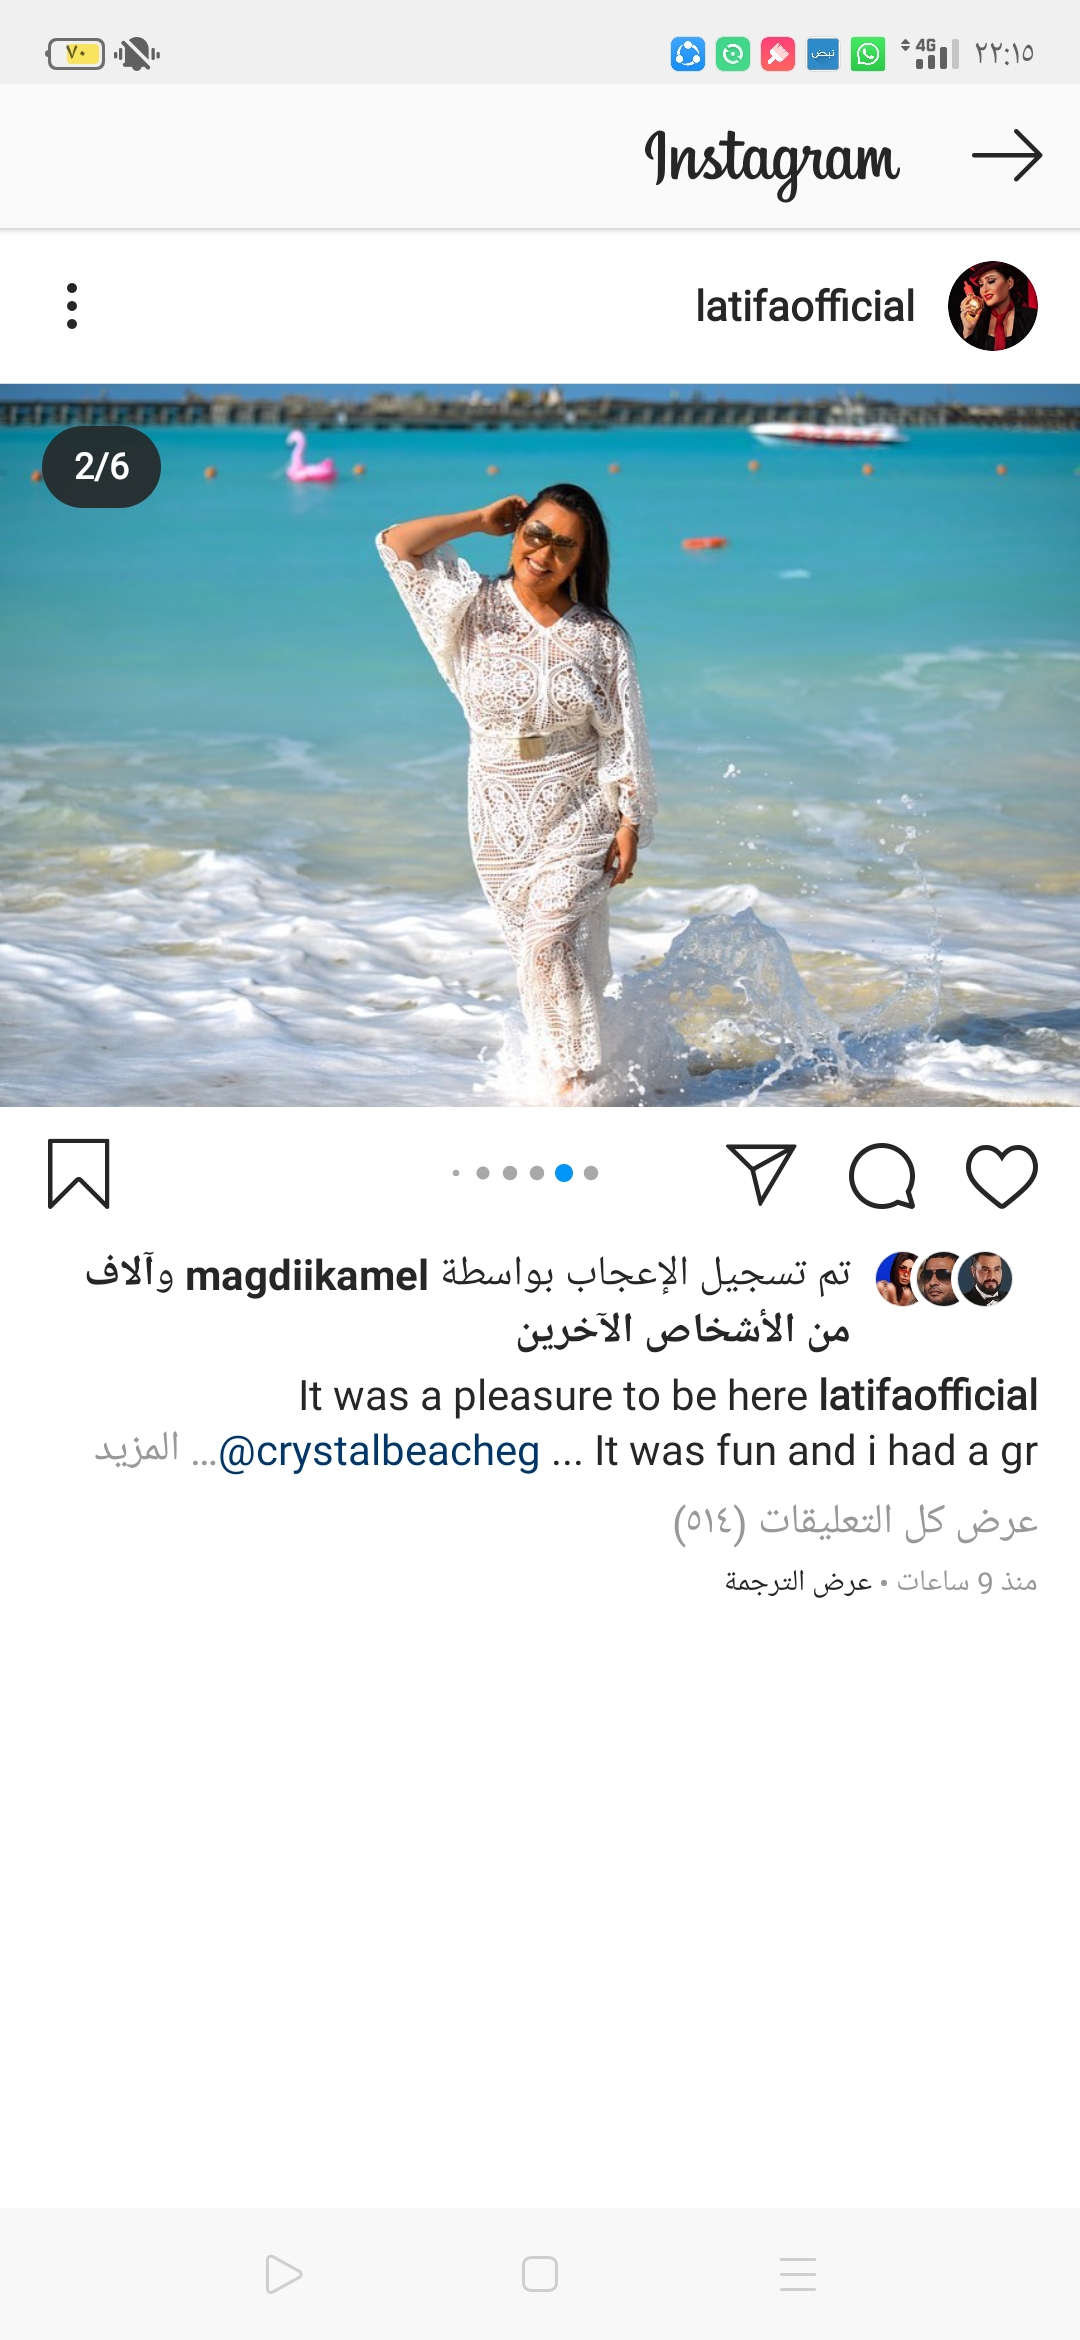Like the post with the heart icon

tap(1001, 1174)
